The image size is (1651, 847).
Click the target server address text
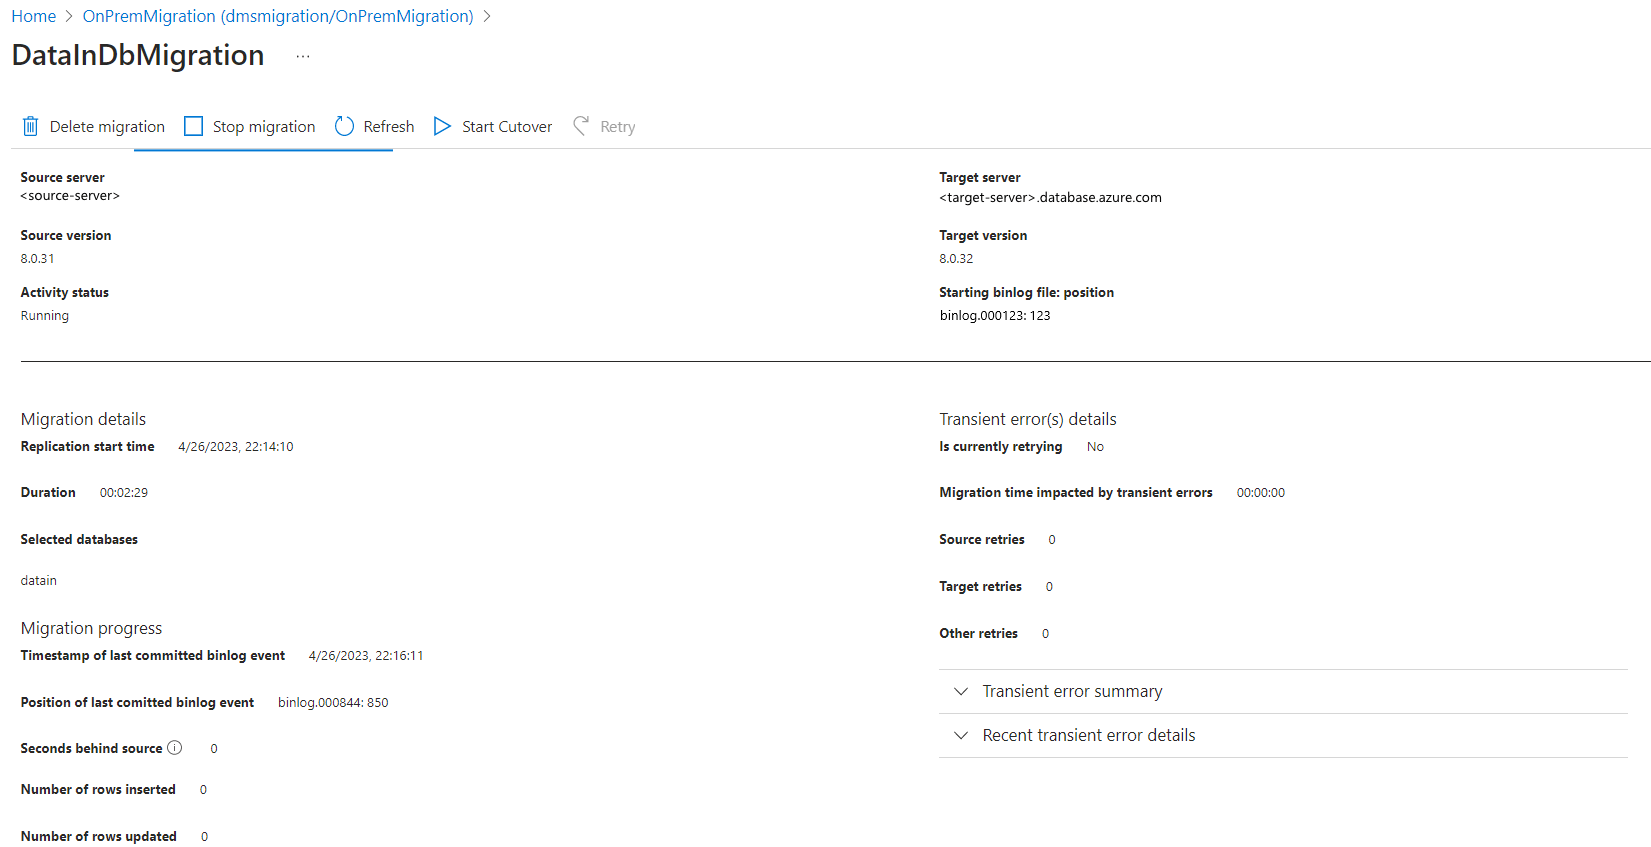click(x=1050, y=198)
